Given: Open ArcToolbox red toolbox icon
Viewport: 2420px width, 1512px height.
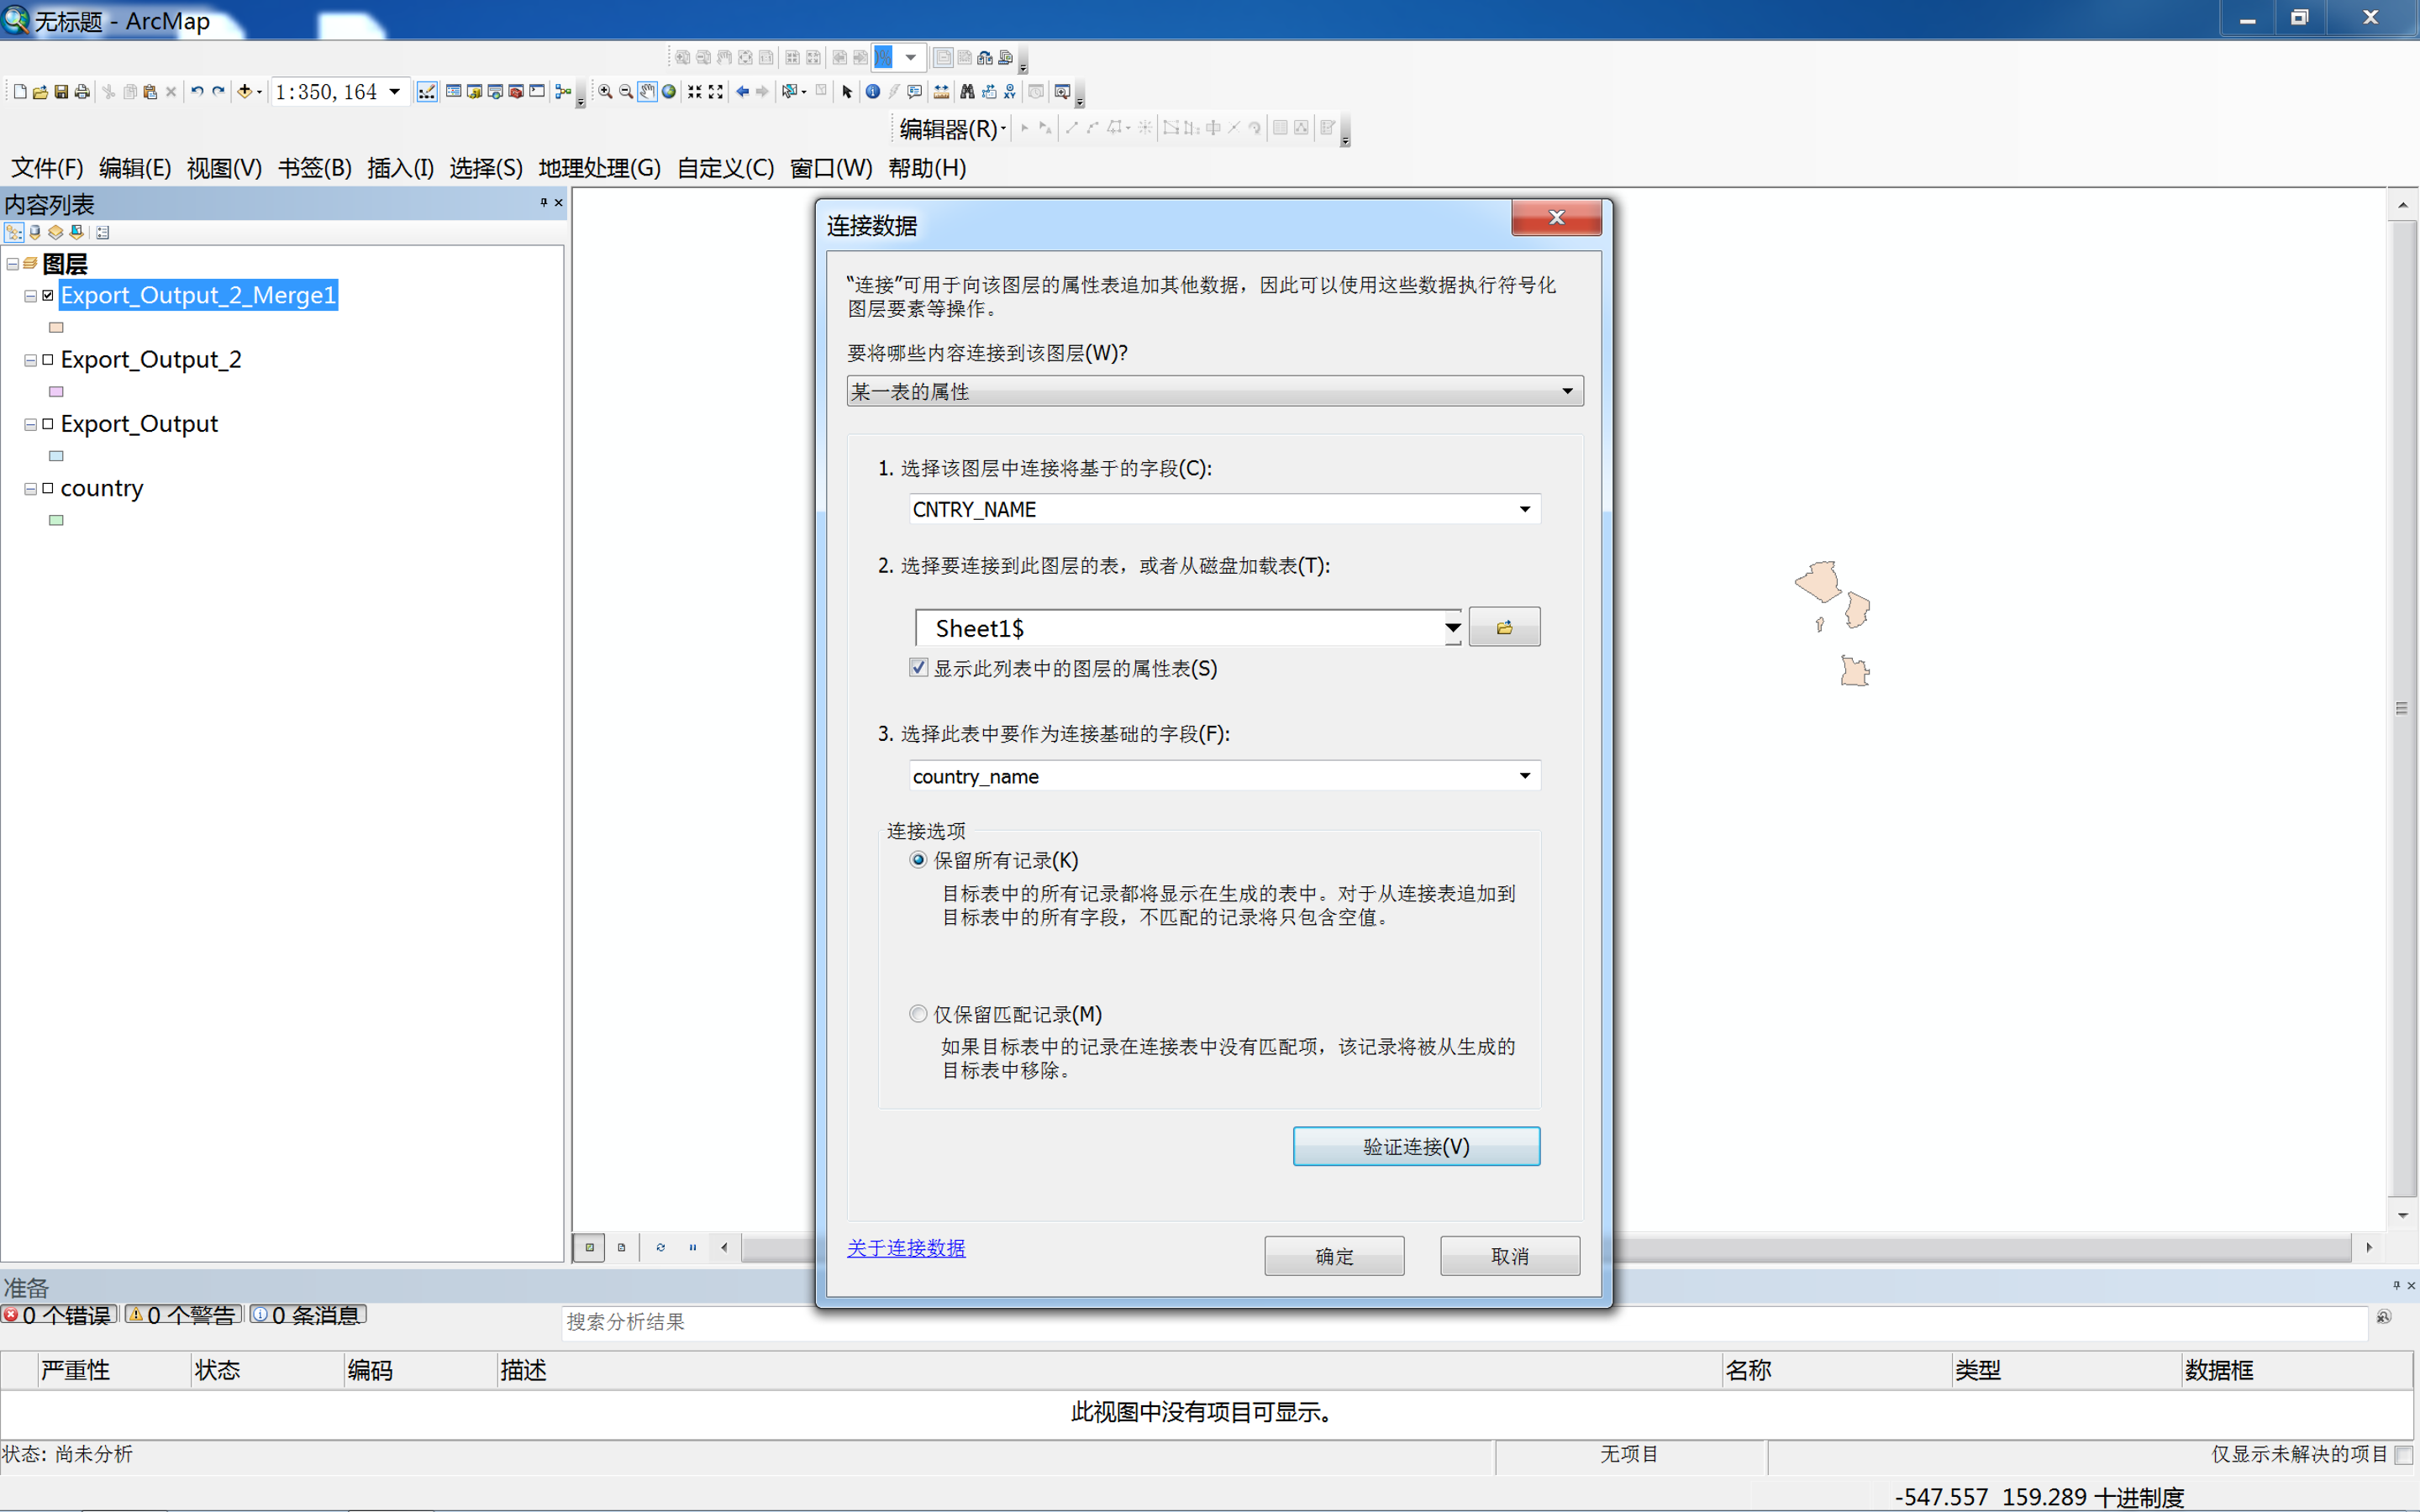Looking at the screenshot, I should 516,92.
